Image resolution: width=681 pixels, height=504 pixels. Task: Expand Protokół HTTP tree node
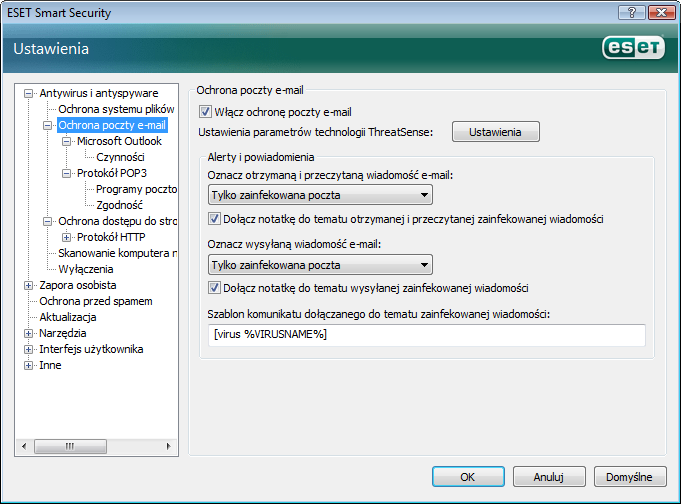click(x=66, y=237)
